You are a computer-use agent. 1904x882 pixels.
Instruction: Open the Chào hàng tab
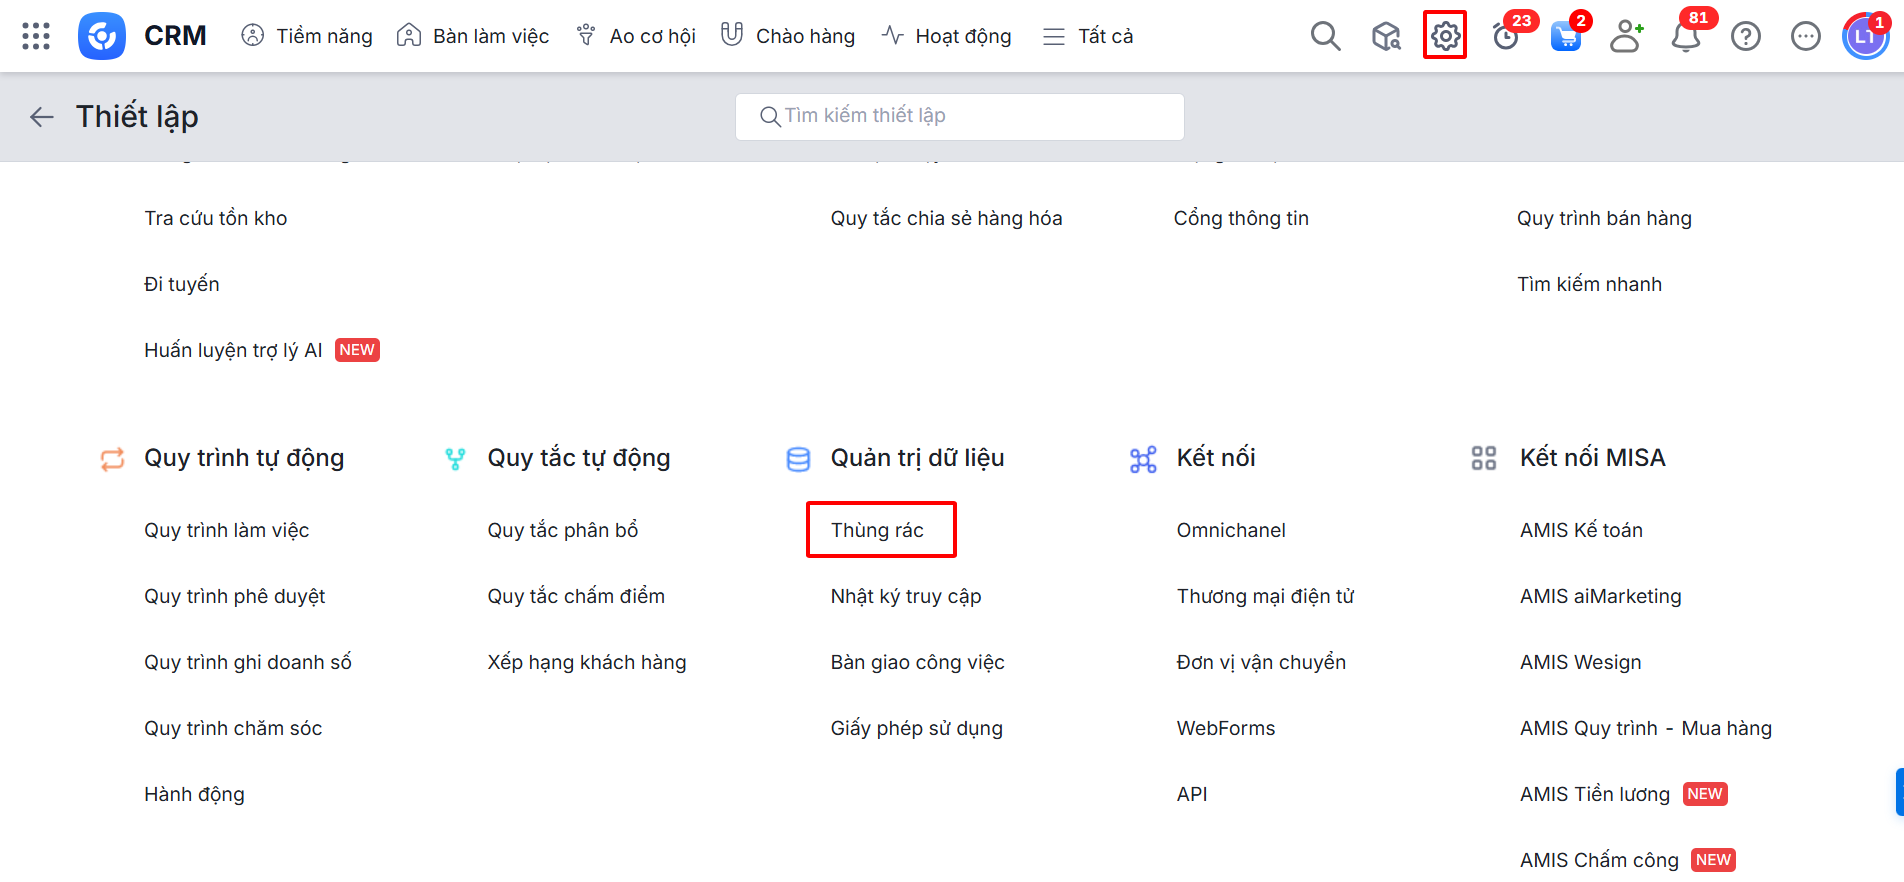click(788, 36)
